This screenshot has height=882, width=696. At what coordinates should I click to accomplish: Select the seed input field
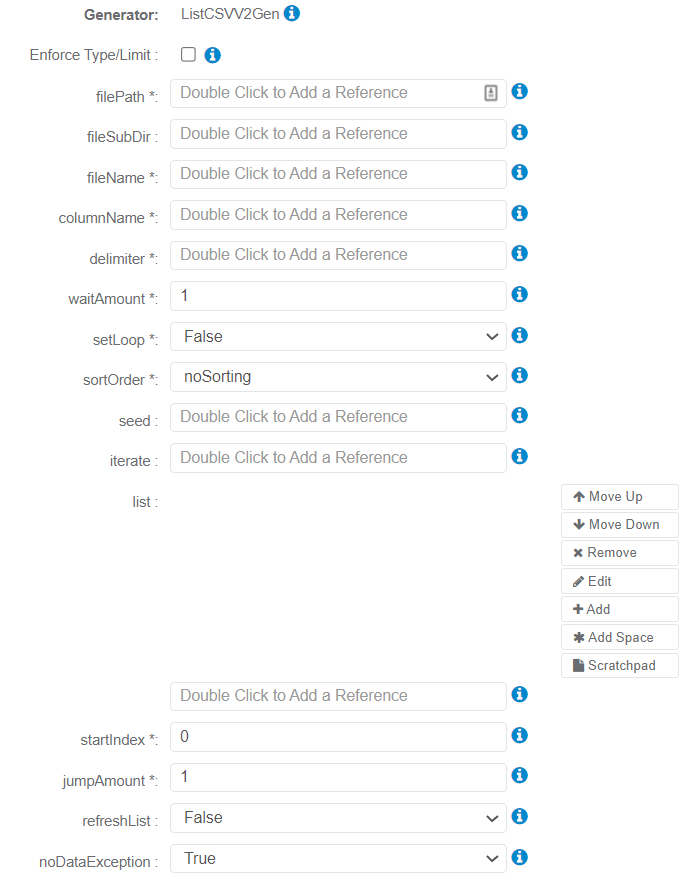tap(338, 417)
